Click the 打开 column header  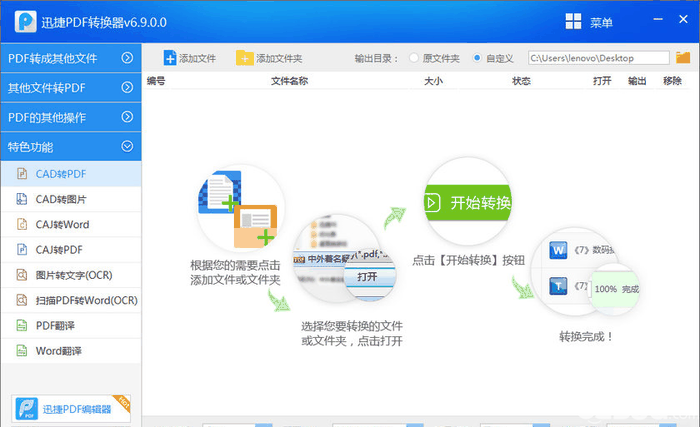(x=602, y=81)
